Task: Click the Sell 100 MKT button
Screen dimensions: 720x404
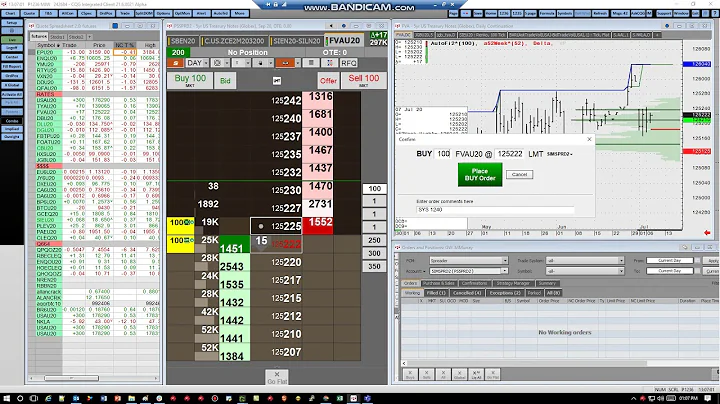Action: [364, 80]
